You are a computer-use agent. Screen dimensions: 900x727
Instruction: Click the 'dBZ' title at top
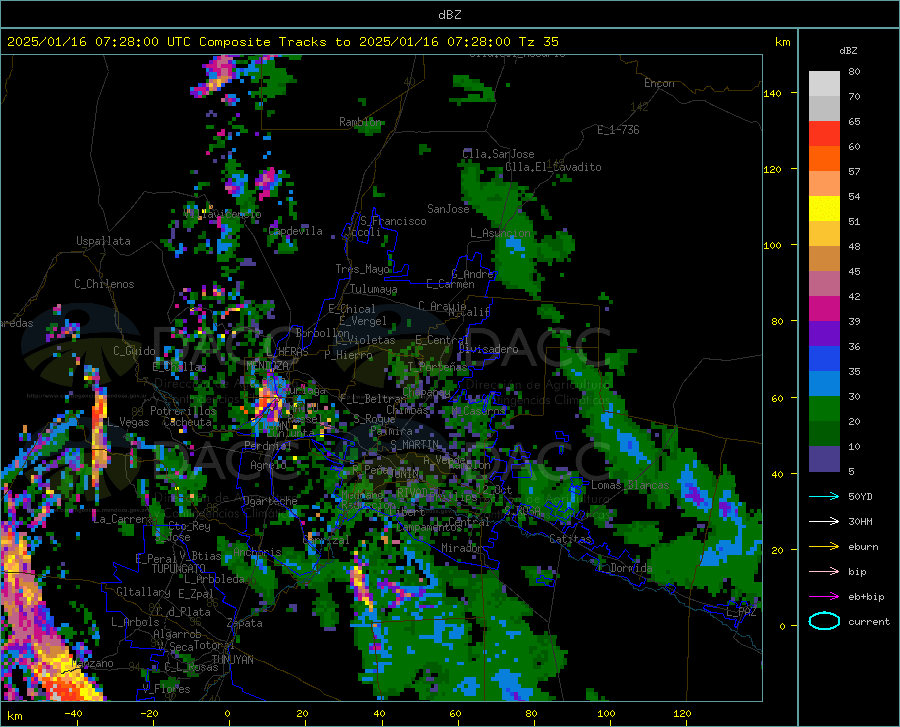(x=449, y=15)
